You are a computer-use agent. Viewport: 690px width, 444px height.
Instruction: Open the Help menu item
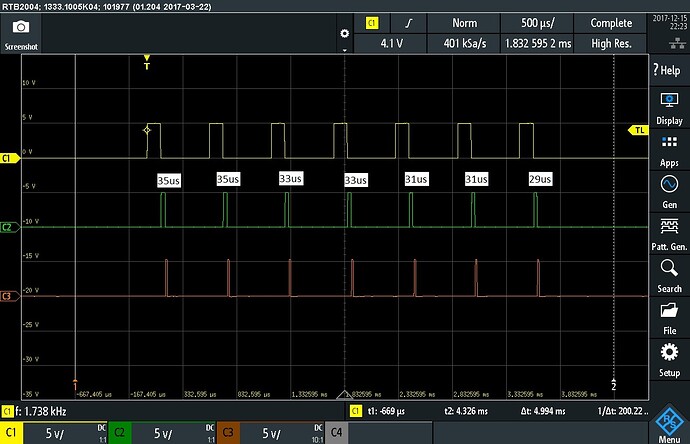point(669,70)
